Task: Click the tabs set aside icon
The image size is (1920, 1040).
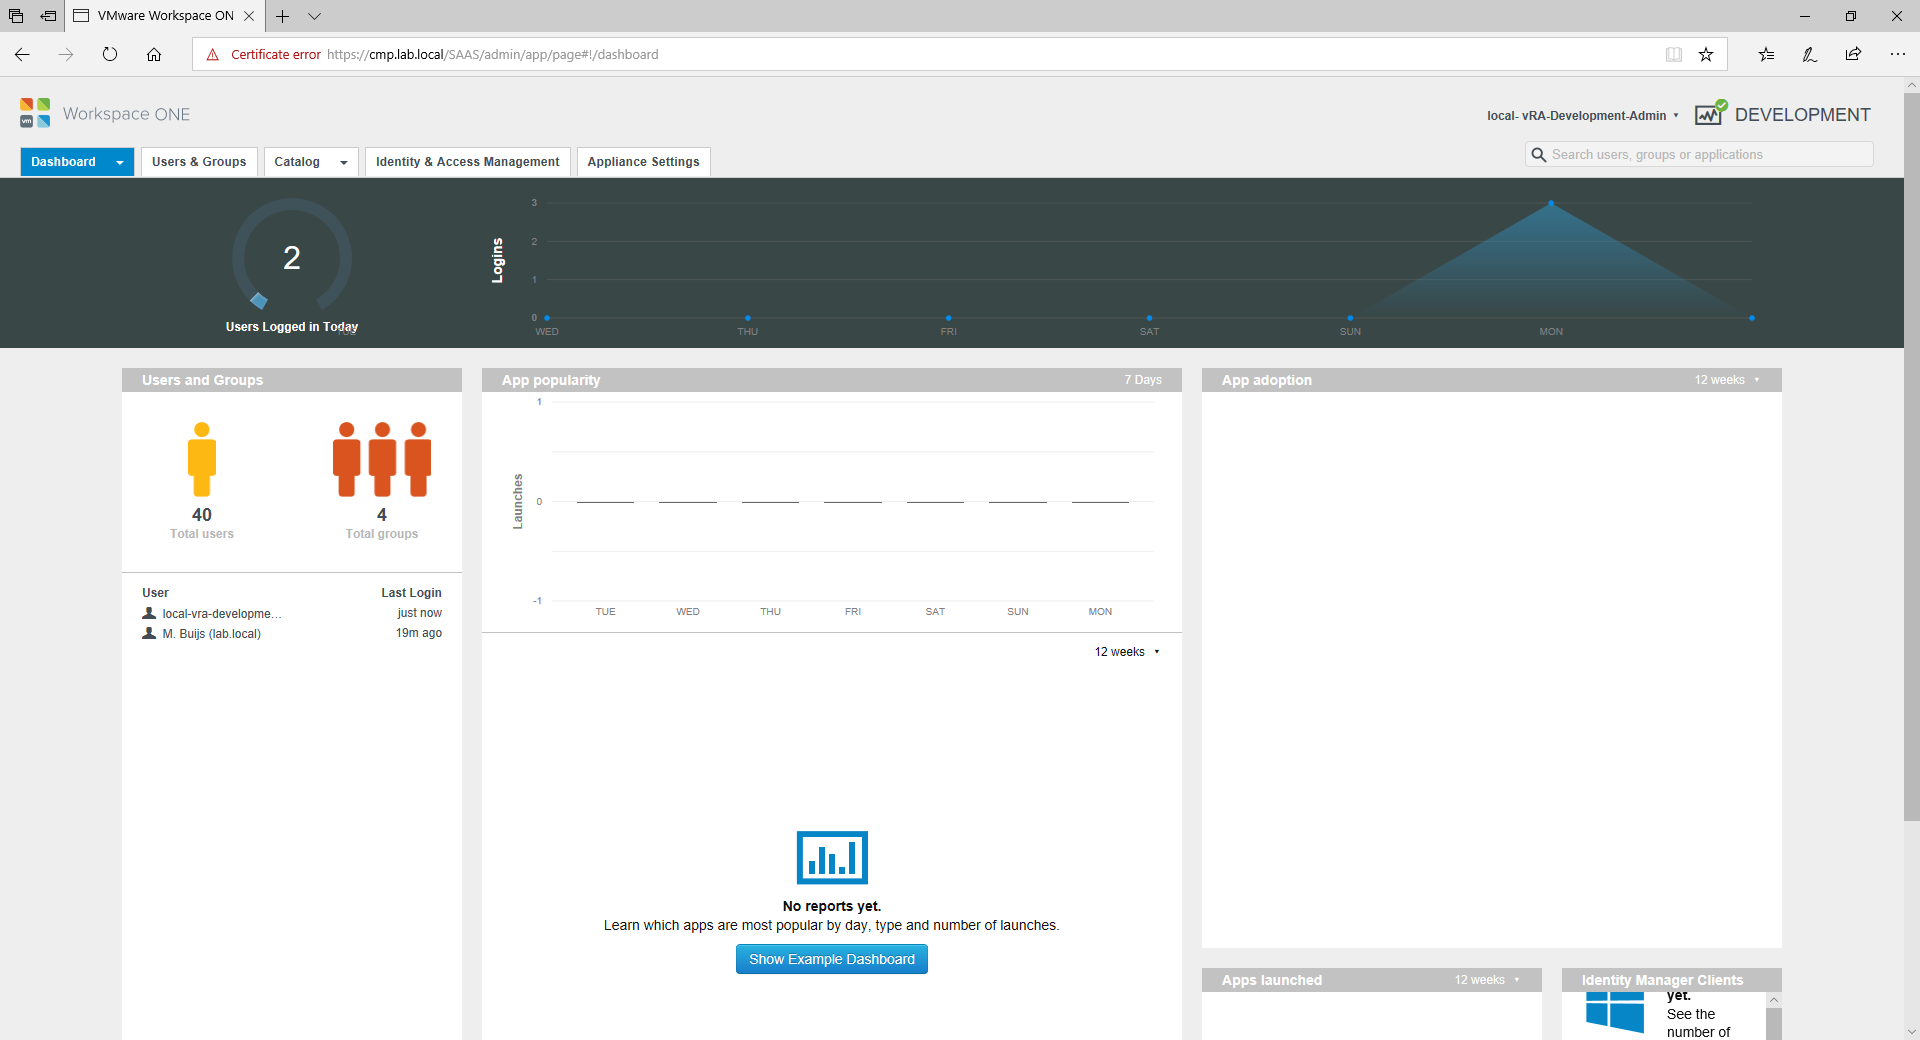Action: point(16,16)
